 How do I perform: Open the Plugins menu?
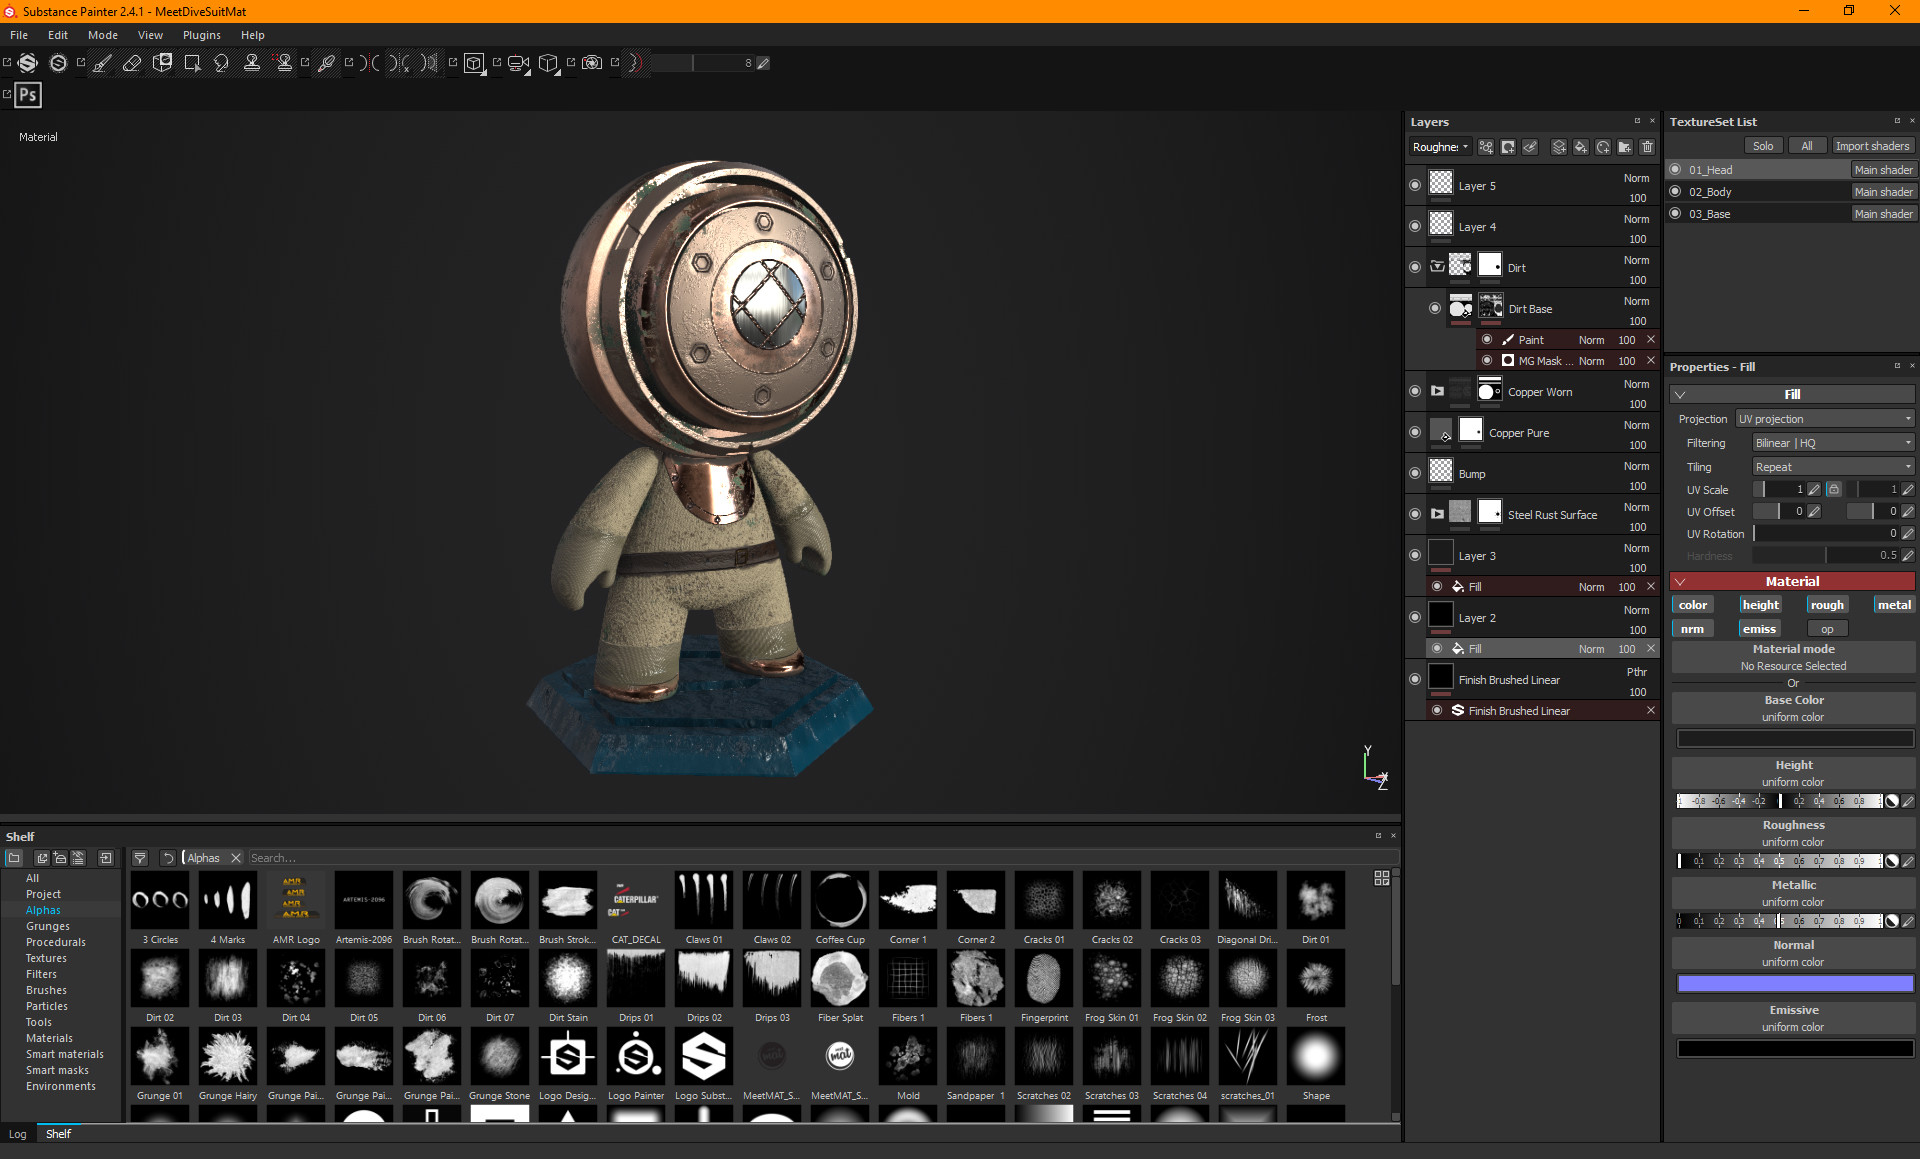(201, 35)
